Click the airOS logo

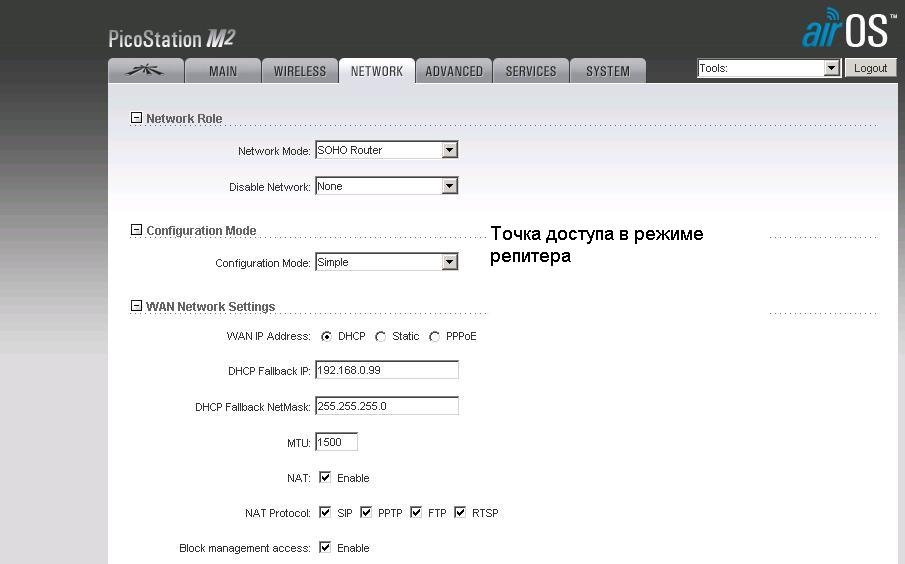point(845,30)
